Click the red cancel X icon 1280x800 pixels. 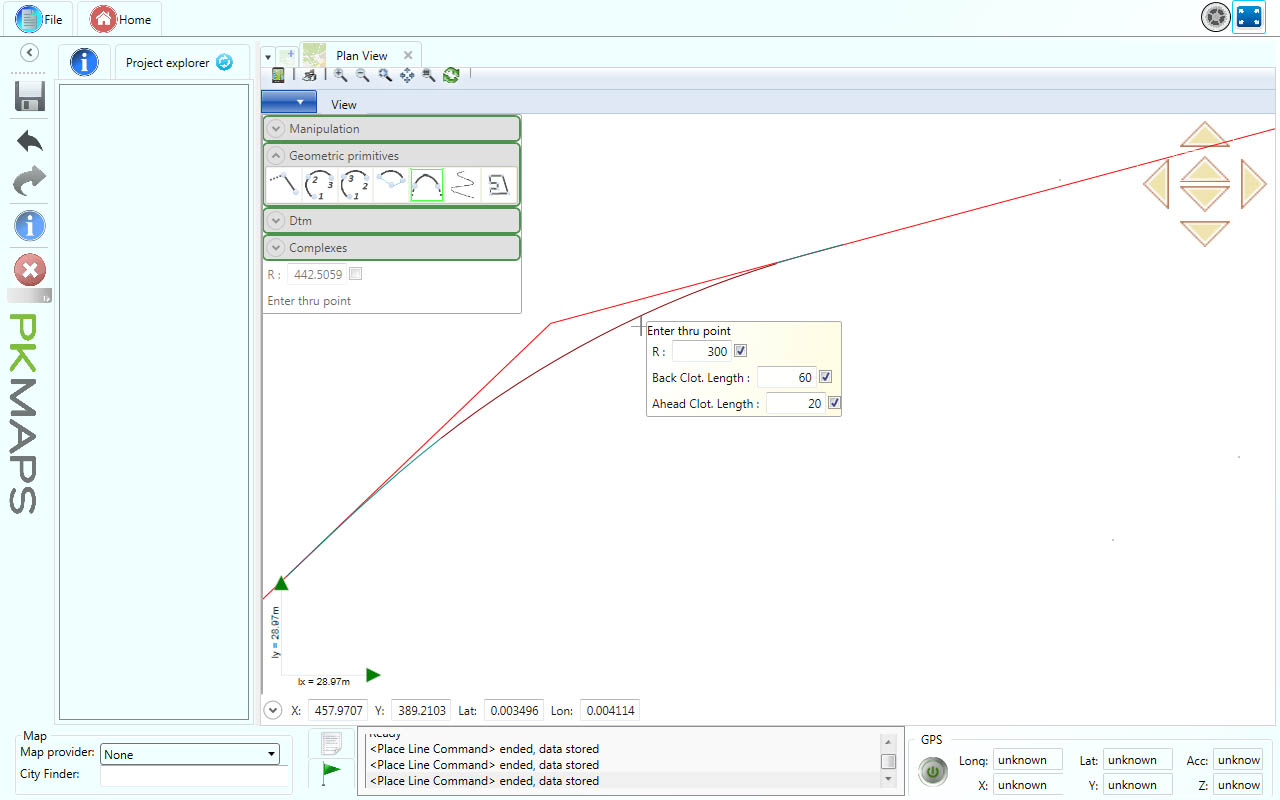30,270
